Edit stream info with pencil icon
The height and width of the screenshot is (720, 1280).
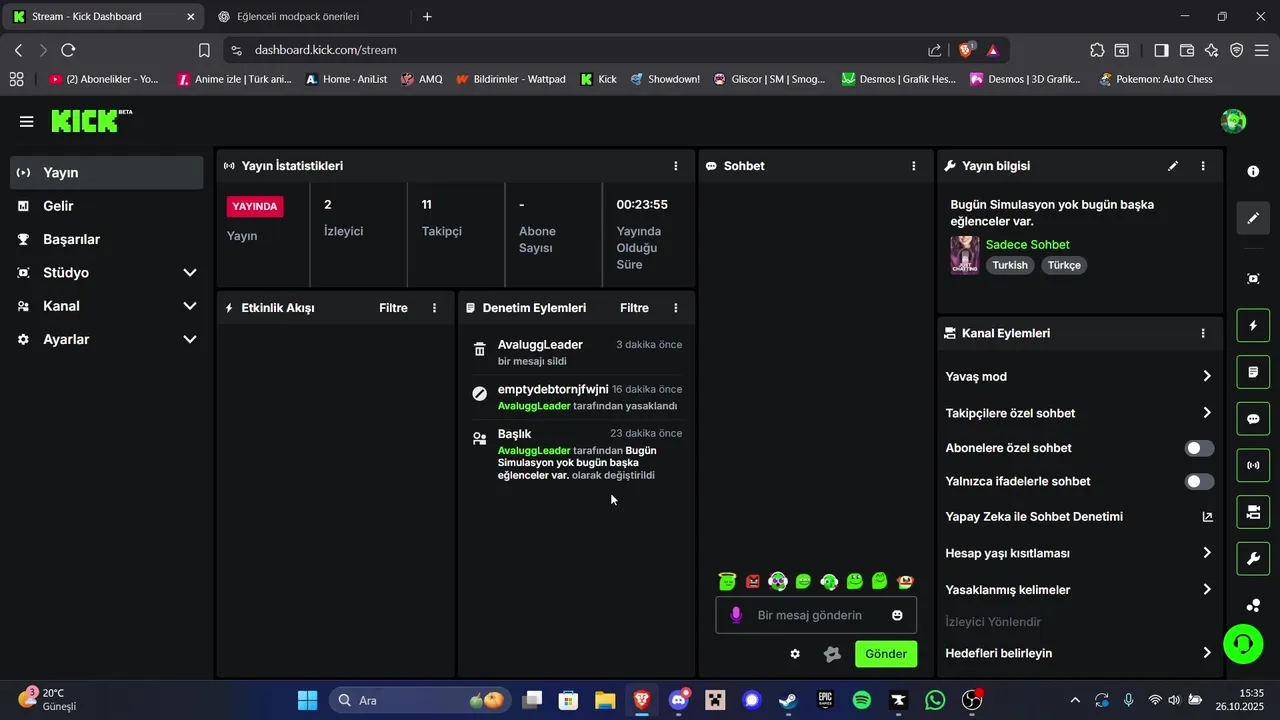click(x=1173, y=166)
